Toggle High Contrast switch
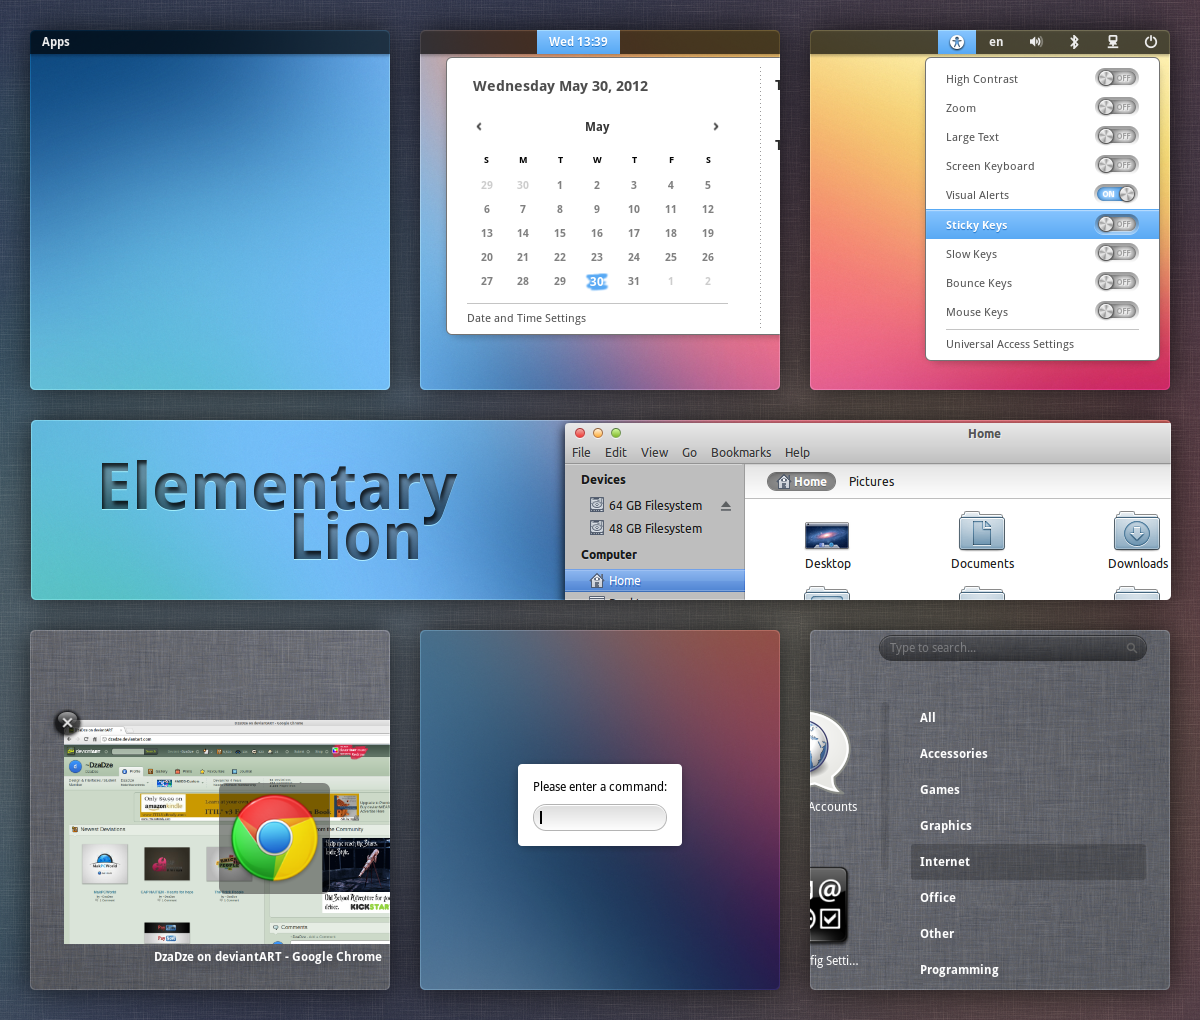This screenshot has width=1200, height=1020. click(x=1116, y=78)
